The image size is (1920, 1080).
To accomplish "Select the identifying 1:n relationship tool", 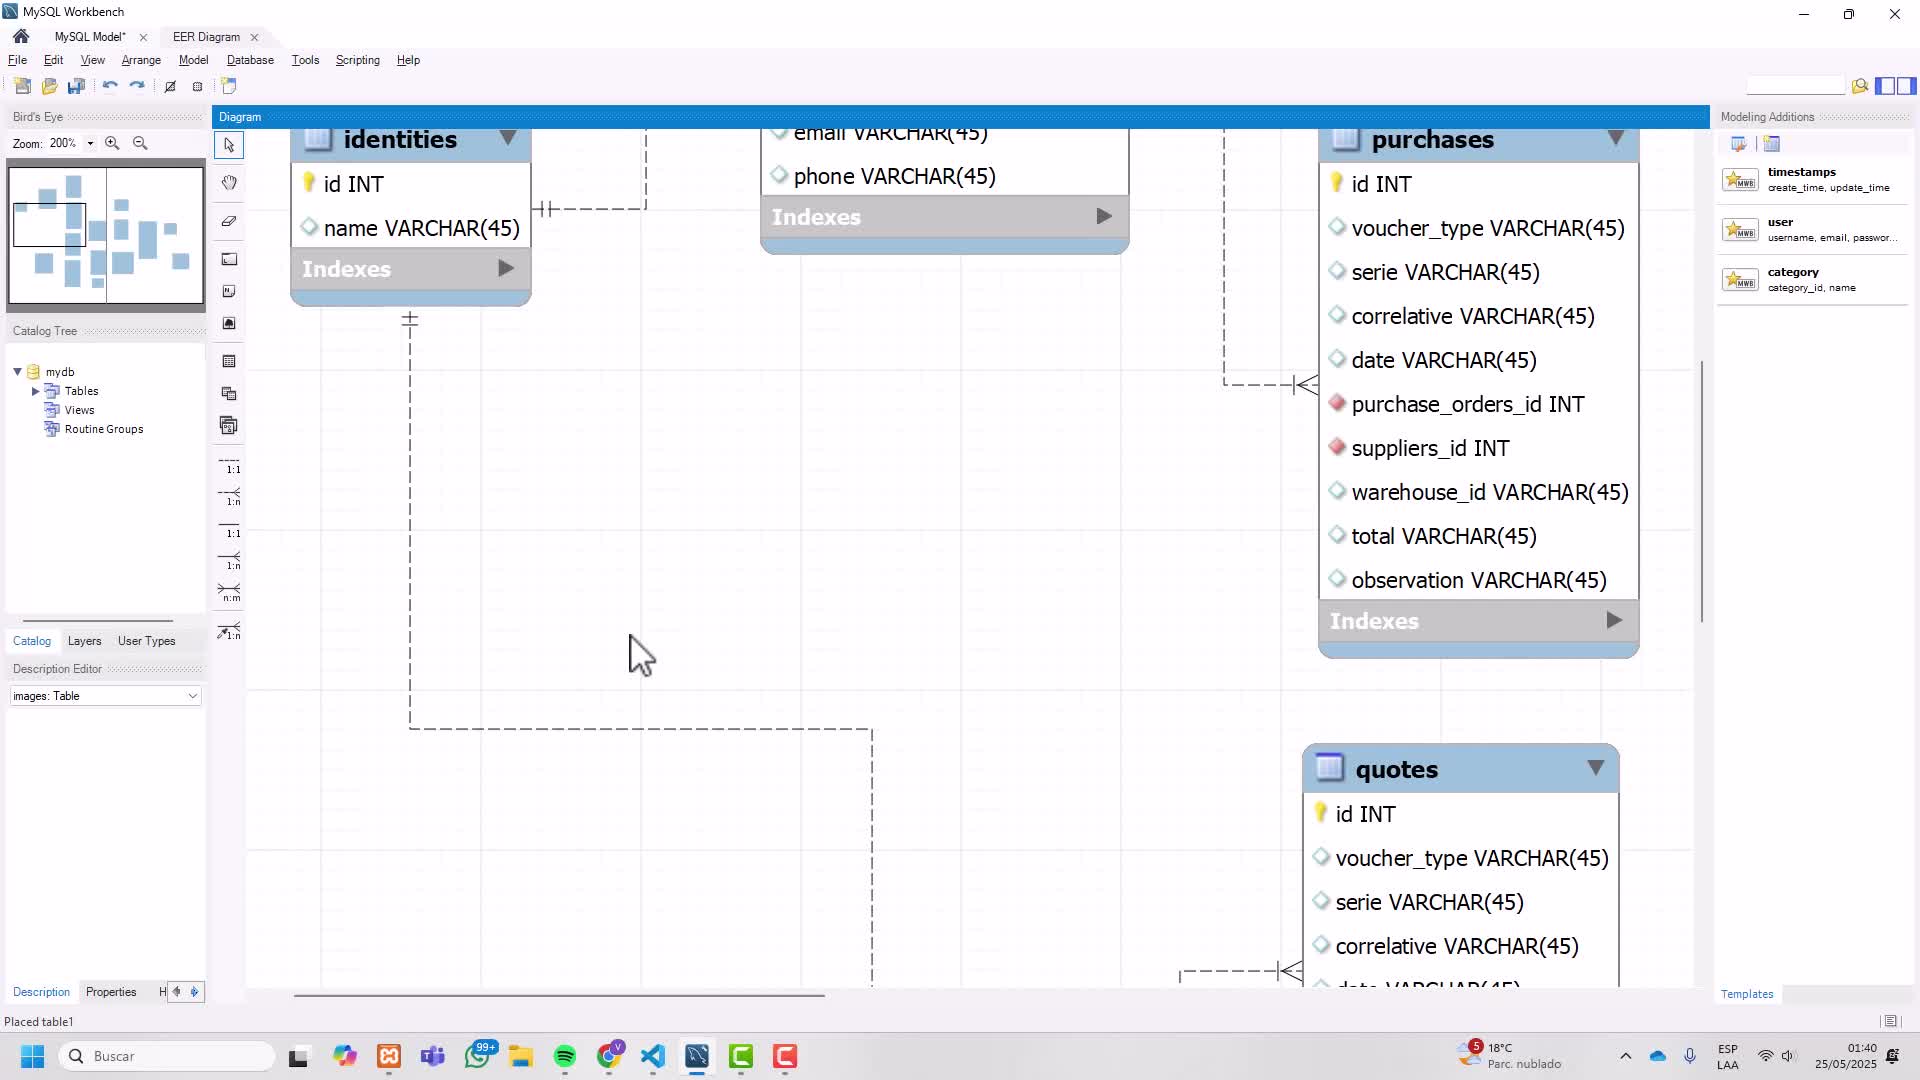I will (x=229, y=561).
